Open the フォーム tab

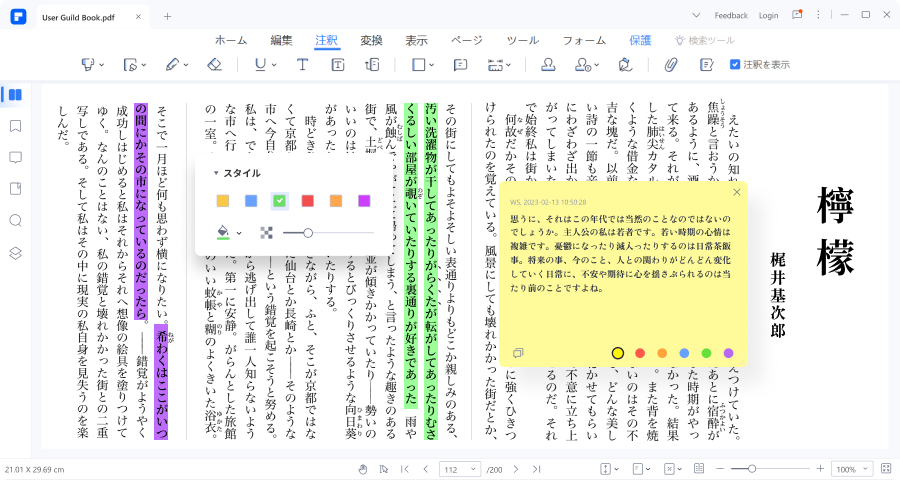pyautogui.click(x=584, y=40)
